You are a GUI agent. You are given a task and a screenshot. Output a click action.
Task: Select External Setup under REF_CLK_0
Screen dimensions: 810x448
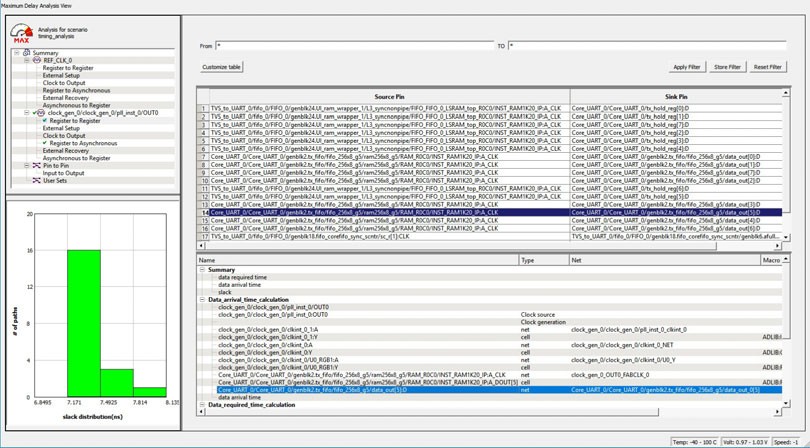[x=61, y=75]
